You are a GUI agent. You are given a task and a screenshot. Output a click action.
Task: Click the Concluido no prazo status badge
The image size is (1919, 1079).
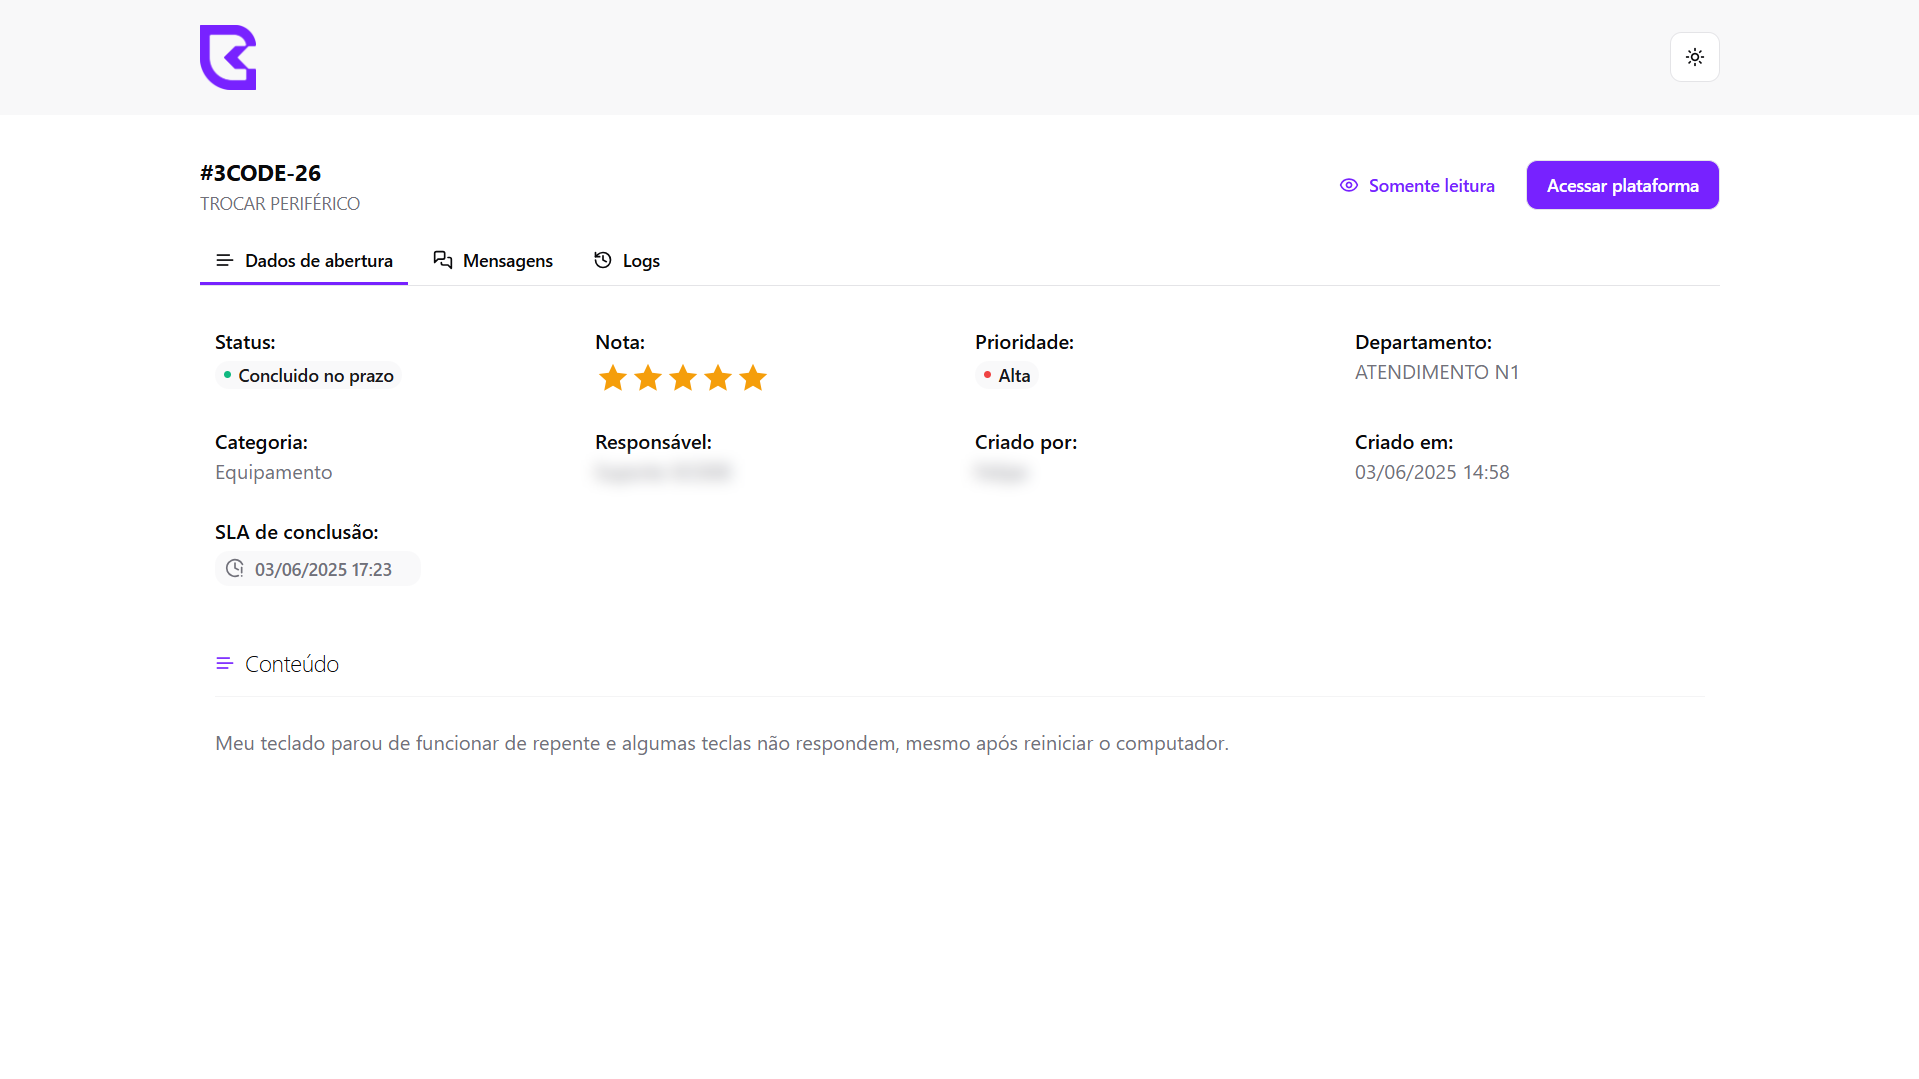point(308,375)
